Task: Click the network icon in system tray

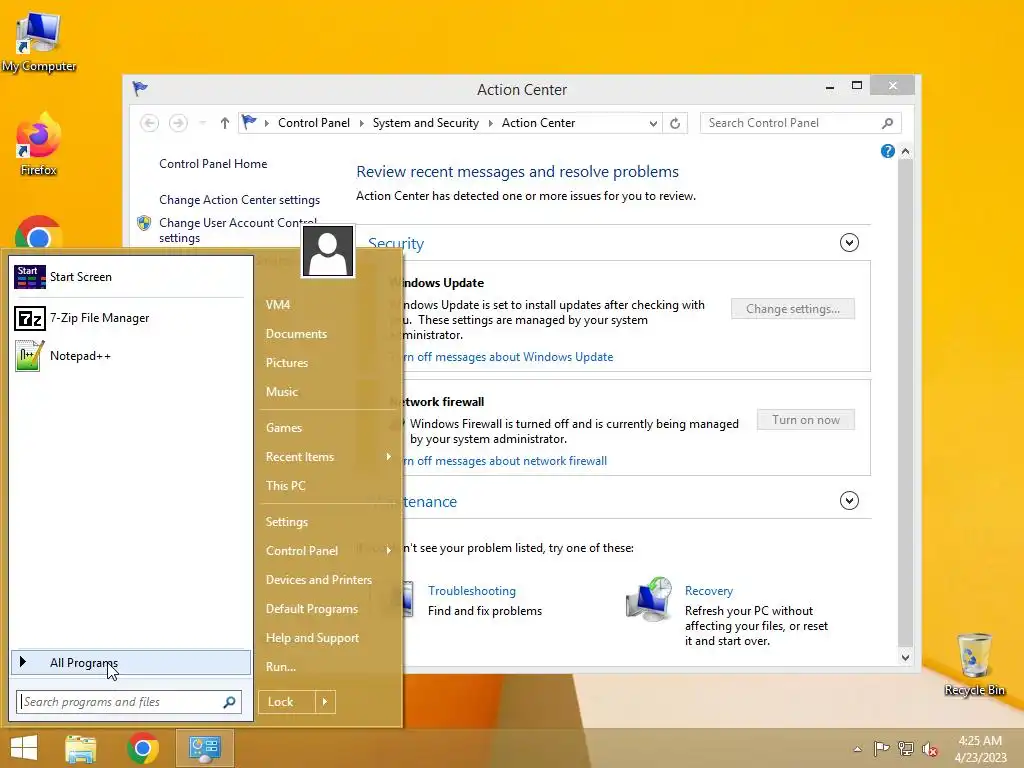Action: pos(906,749)
